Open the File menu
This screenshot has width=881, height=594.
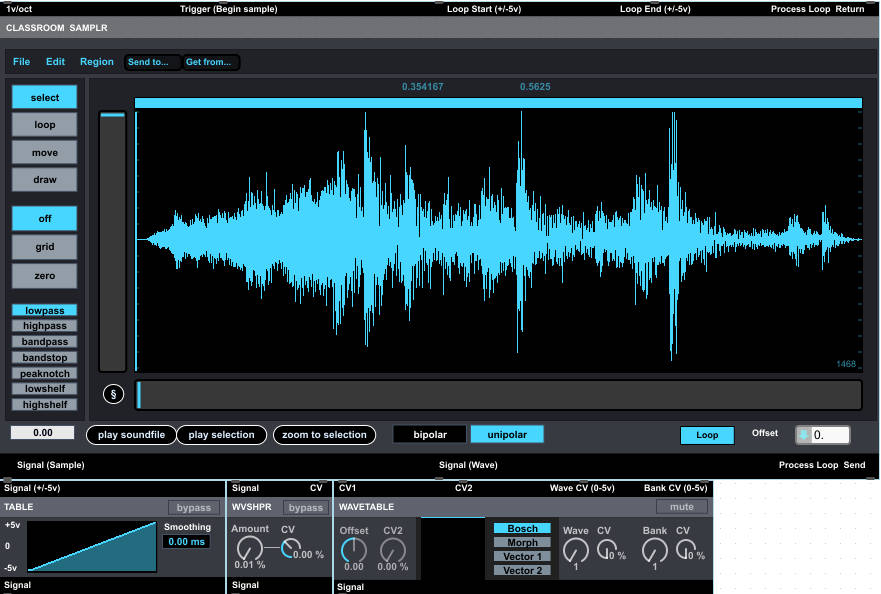coord(21,62)
